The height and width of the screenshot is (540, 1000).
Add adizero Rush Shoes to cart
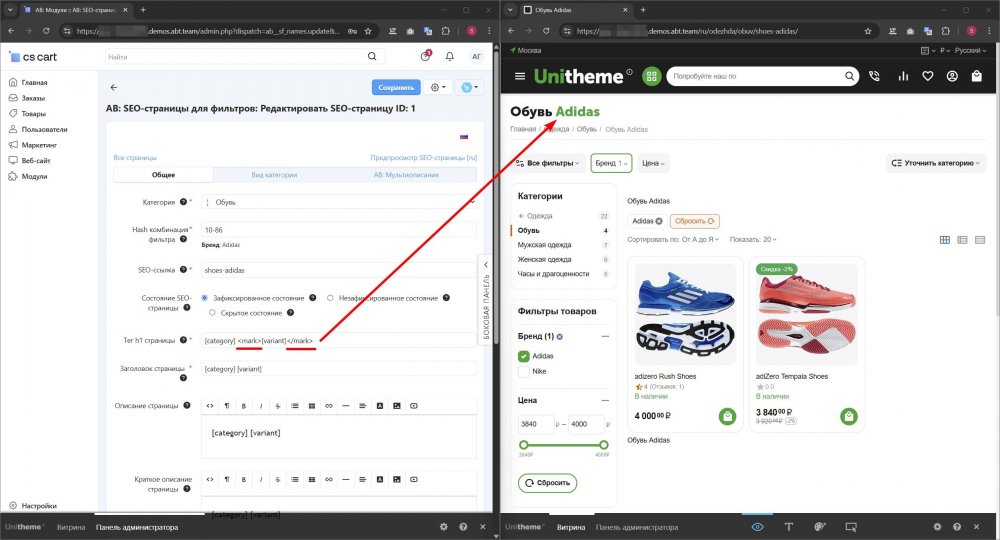[727, 416]
